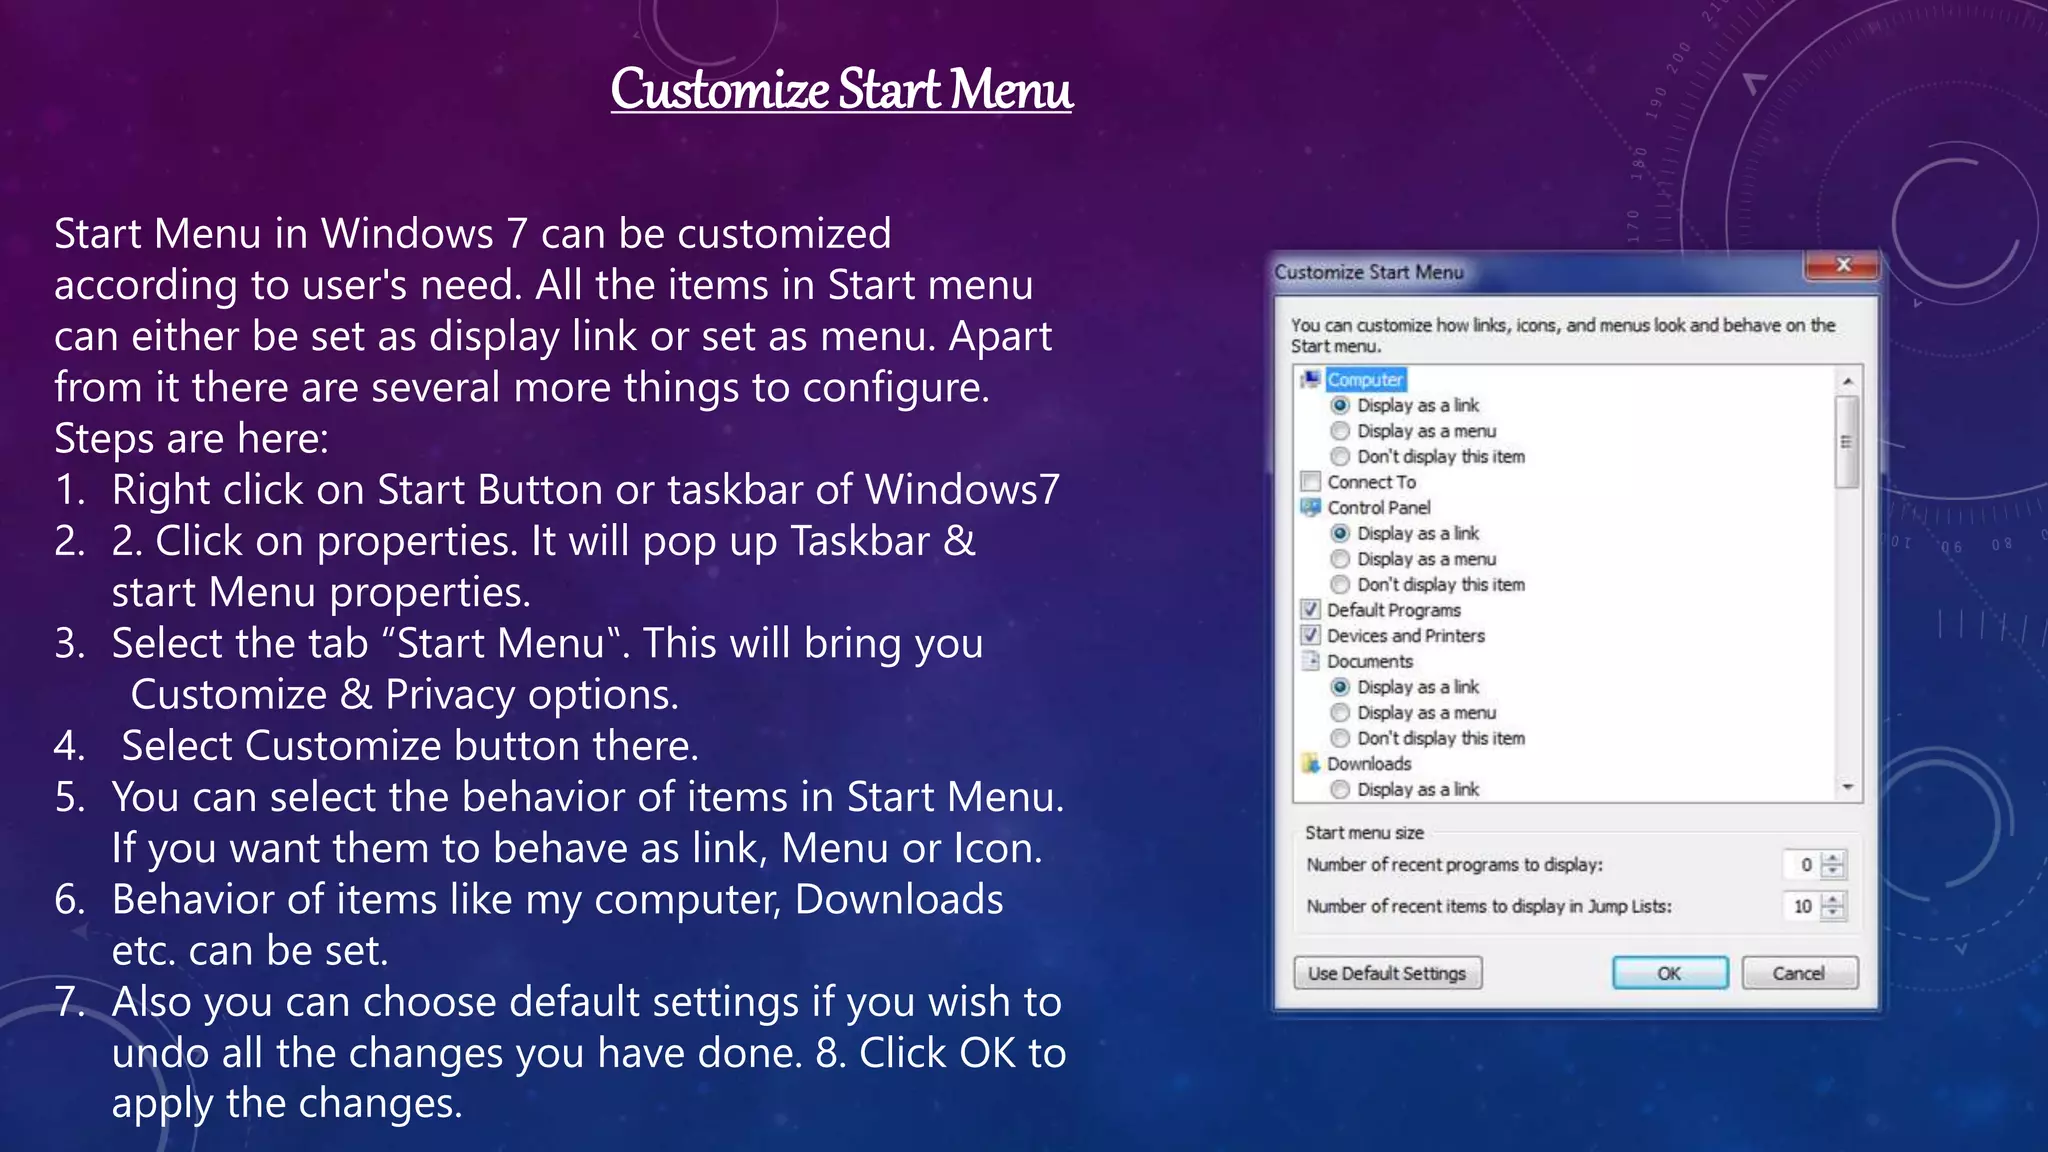Click the recent programs number field
The image size is (2048, 1152).
[x=1802, y=865]
